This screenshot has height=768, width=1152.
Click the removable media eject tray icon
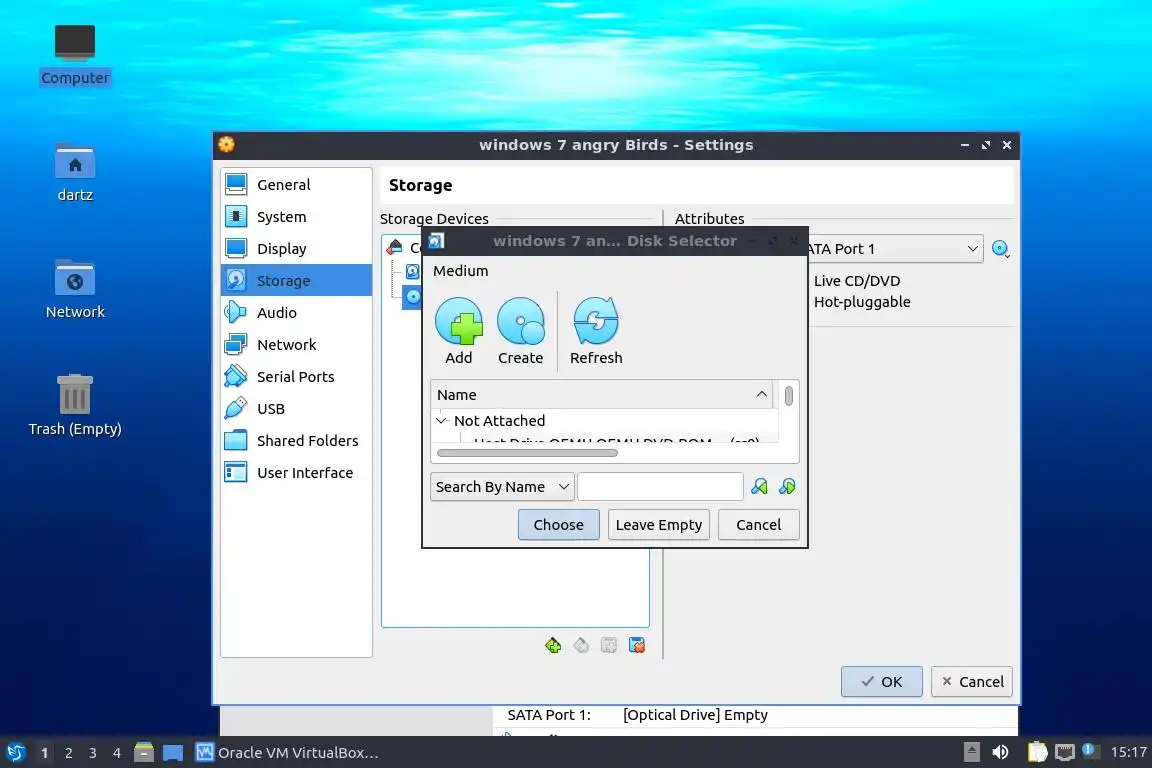pos(971,752)
